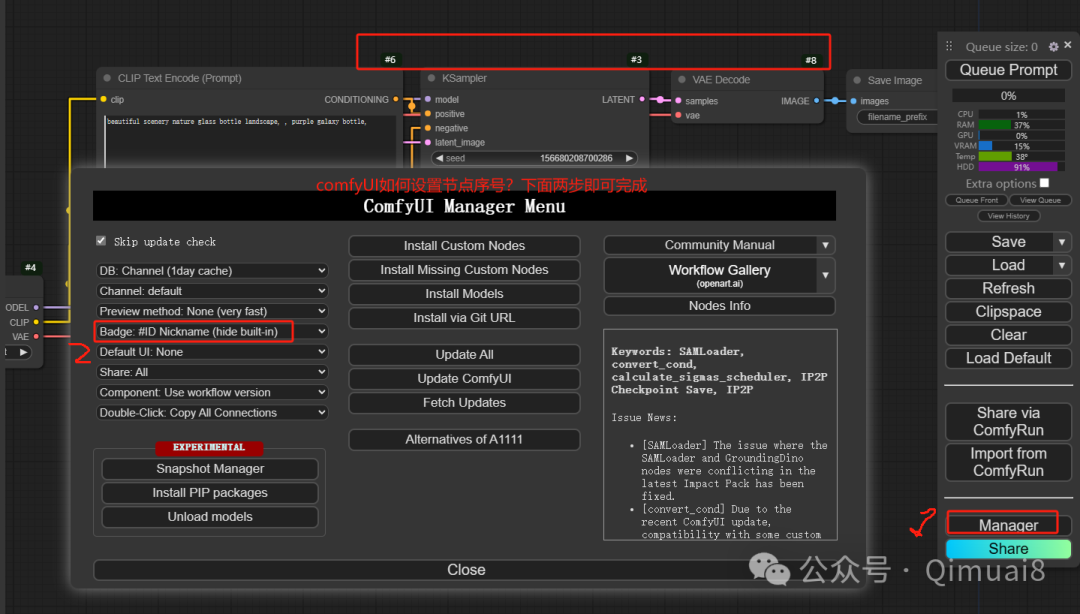
Task: Open the Share All dropdown
Action: coord(212,372)
